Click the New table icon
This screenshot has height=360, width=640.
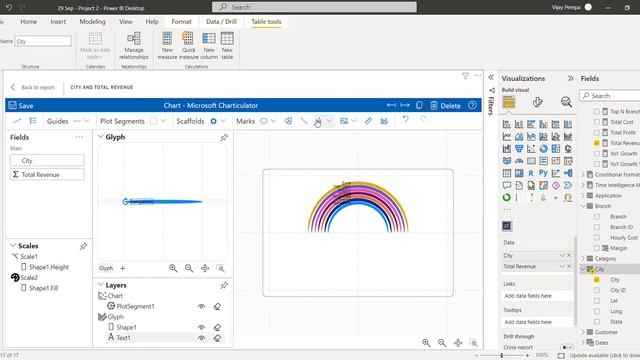coord(227,38)
